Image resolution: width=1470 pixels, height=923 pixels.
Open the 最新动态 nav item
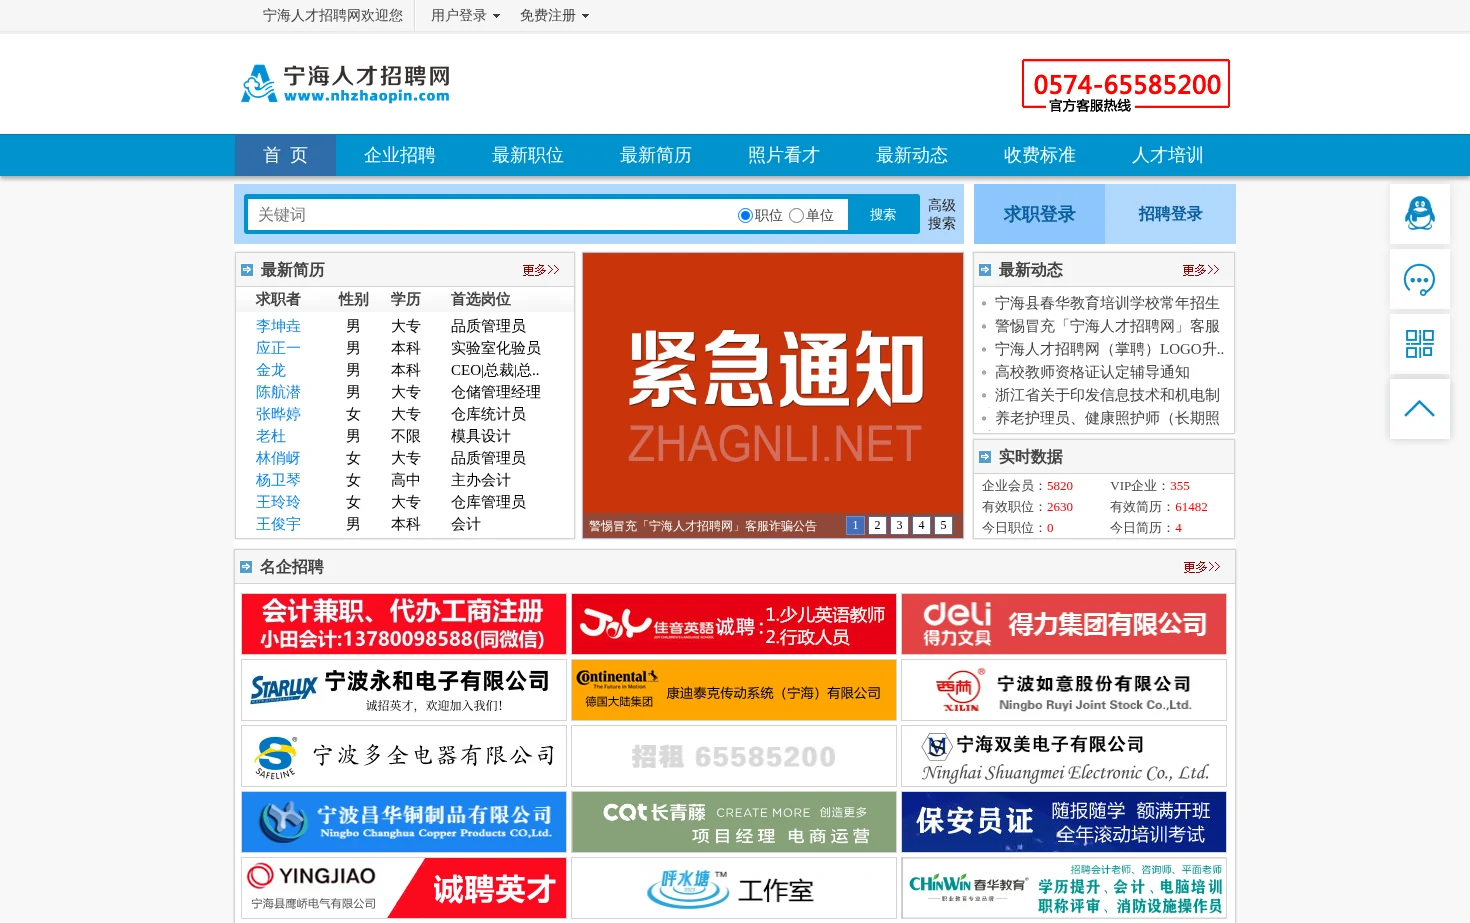[x=912, y=155]
